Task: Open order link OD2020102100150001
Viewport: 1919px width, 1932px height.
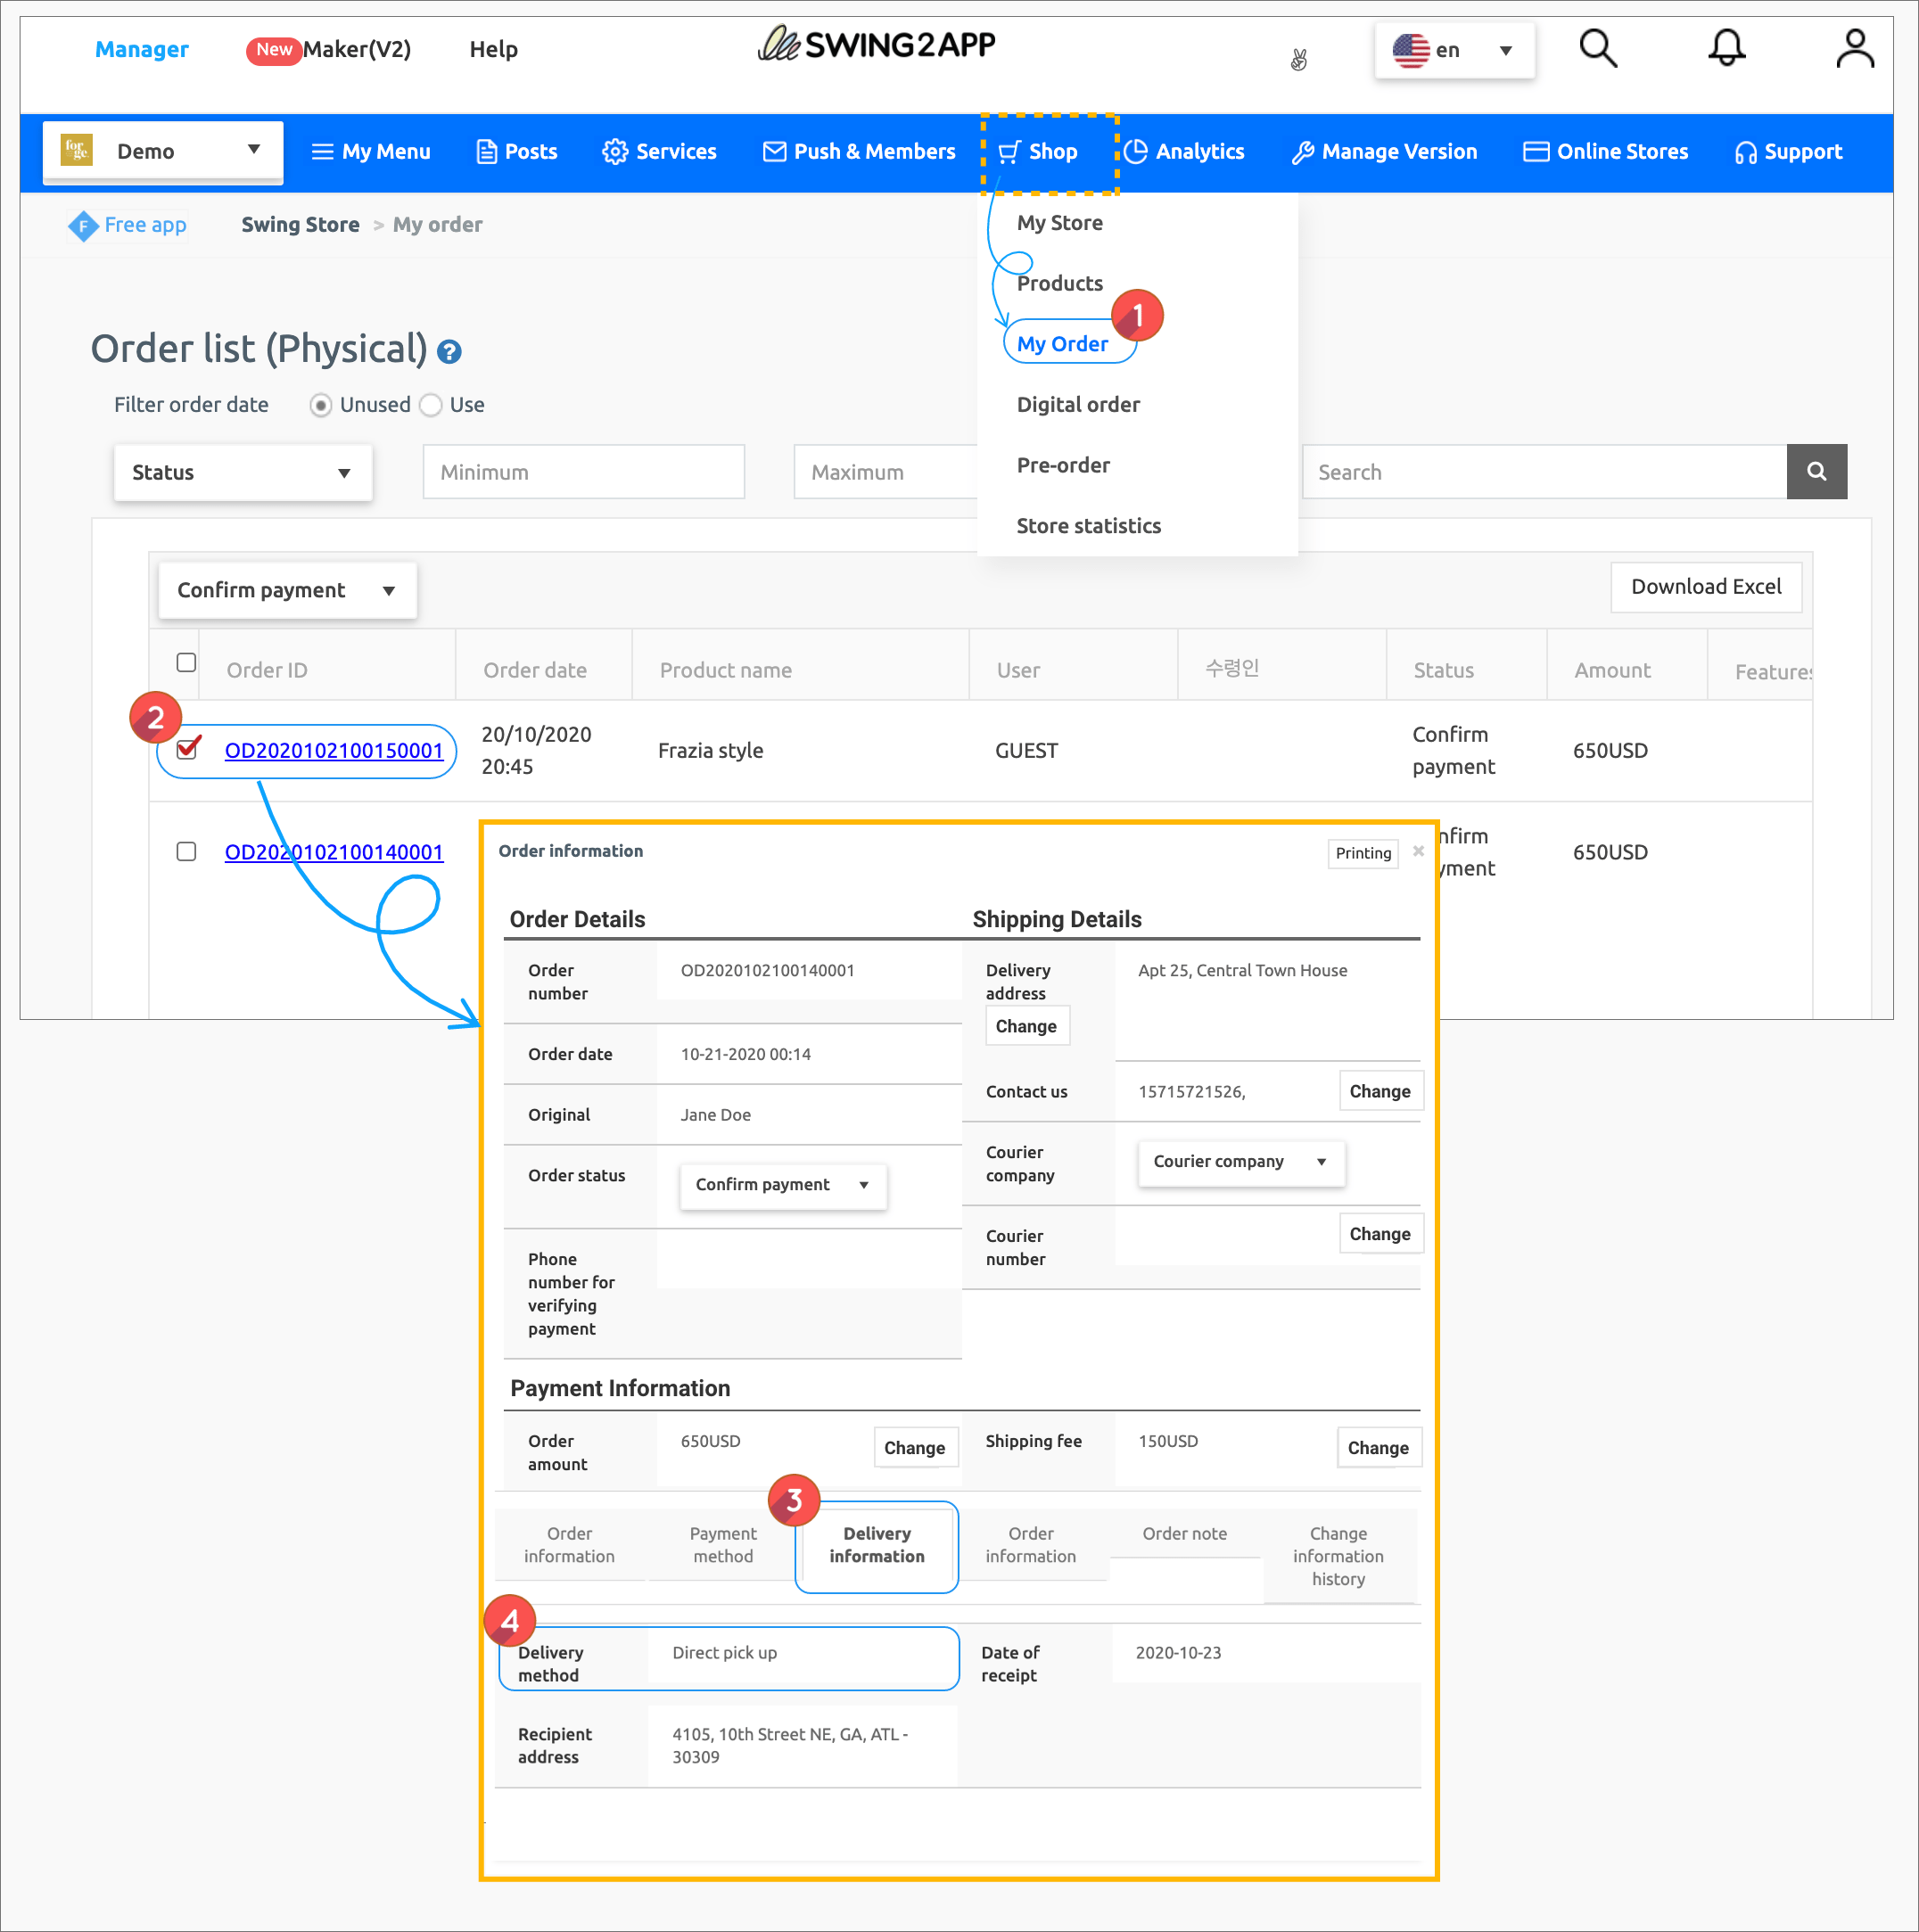Action: 333,751
